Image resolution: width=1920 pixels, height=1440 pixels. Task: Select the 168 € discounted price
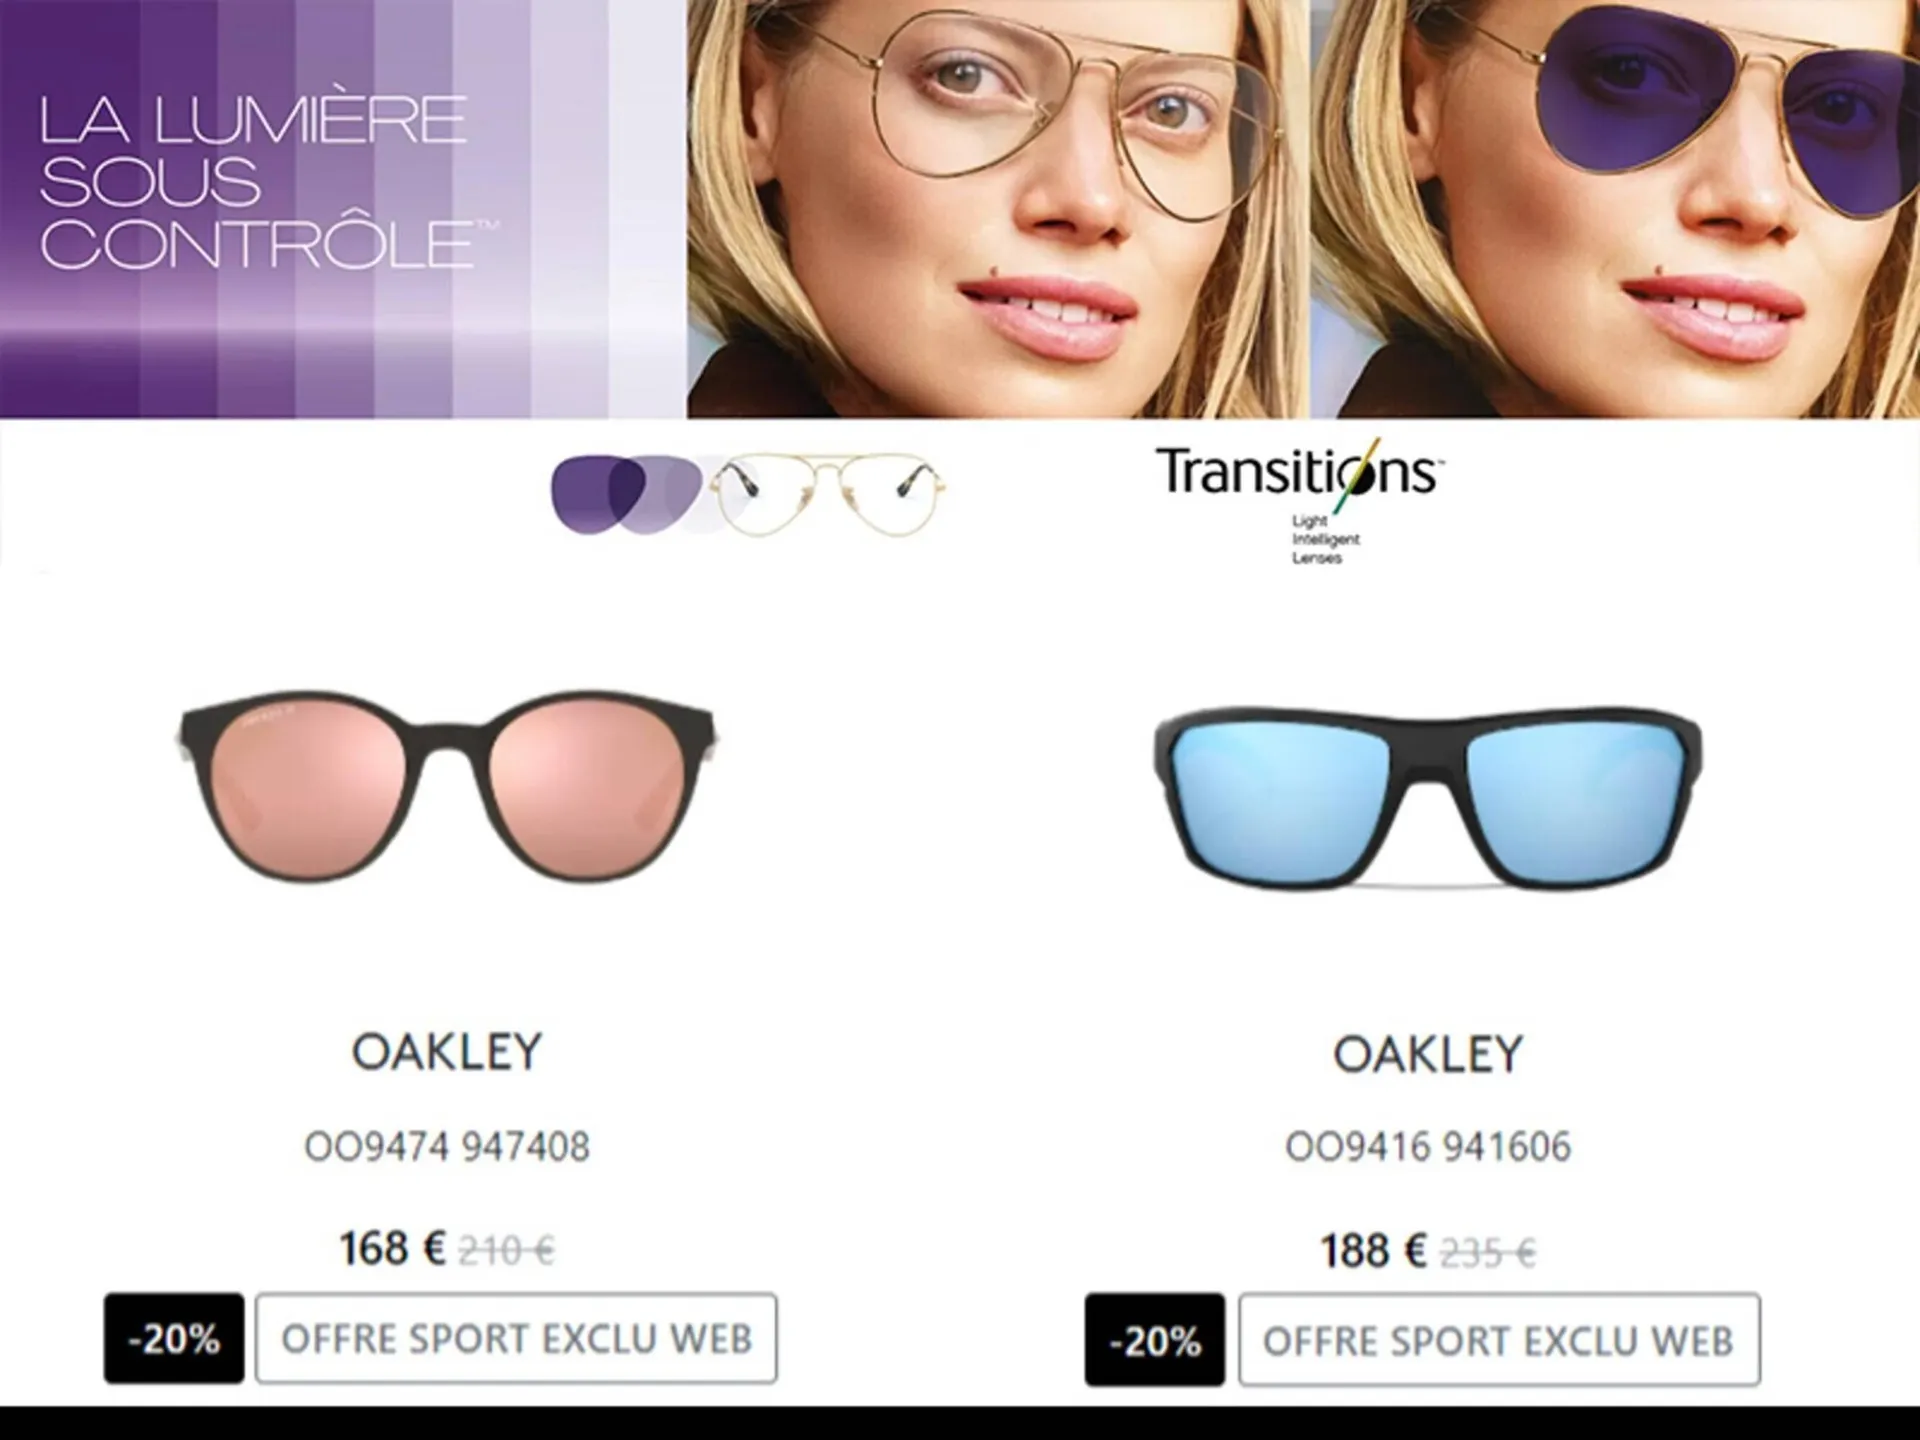[392, 1248]
